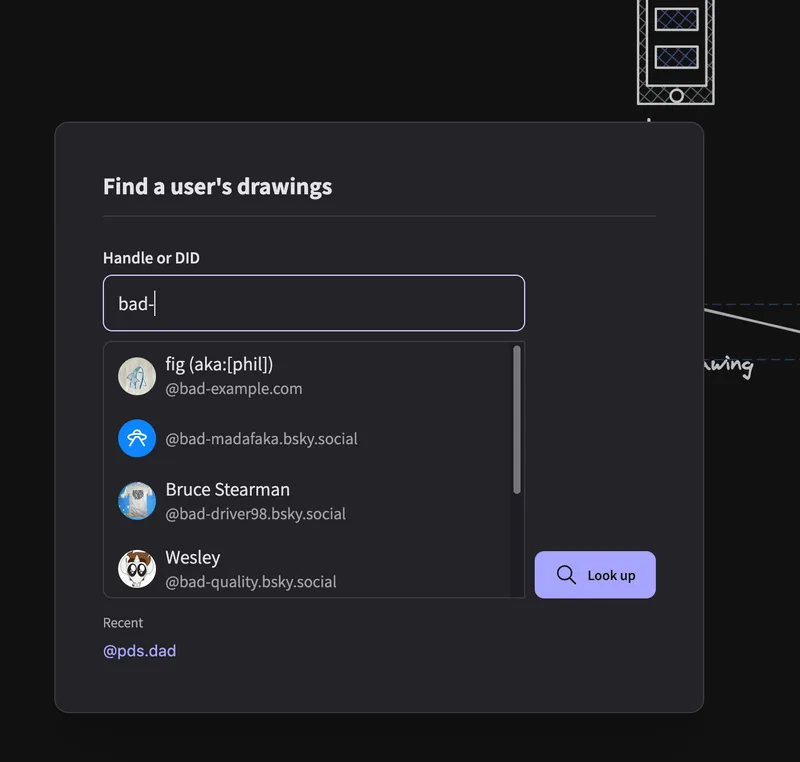Click the suggestions list scrollbar
This screenshot has height=762, width=800.
point(517,420)
